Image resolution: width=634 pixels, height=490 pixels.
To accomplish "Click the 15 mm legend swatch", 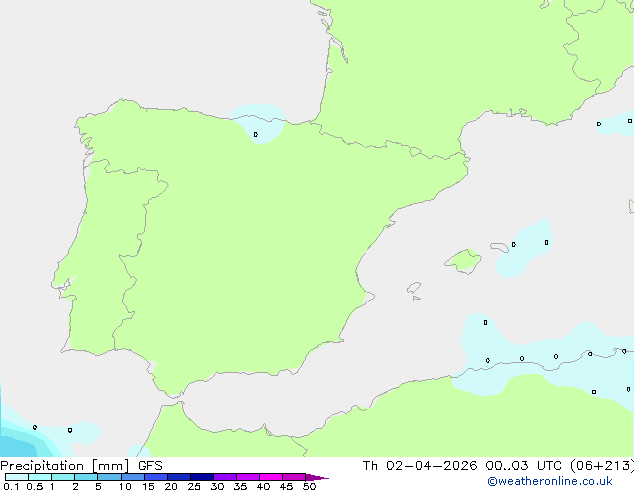I will tap(156, 477).
